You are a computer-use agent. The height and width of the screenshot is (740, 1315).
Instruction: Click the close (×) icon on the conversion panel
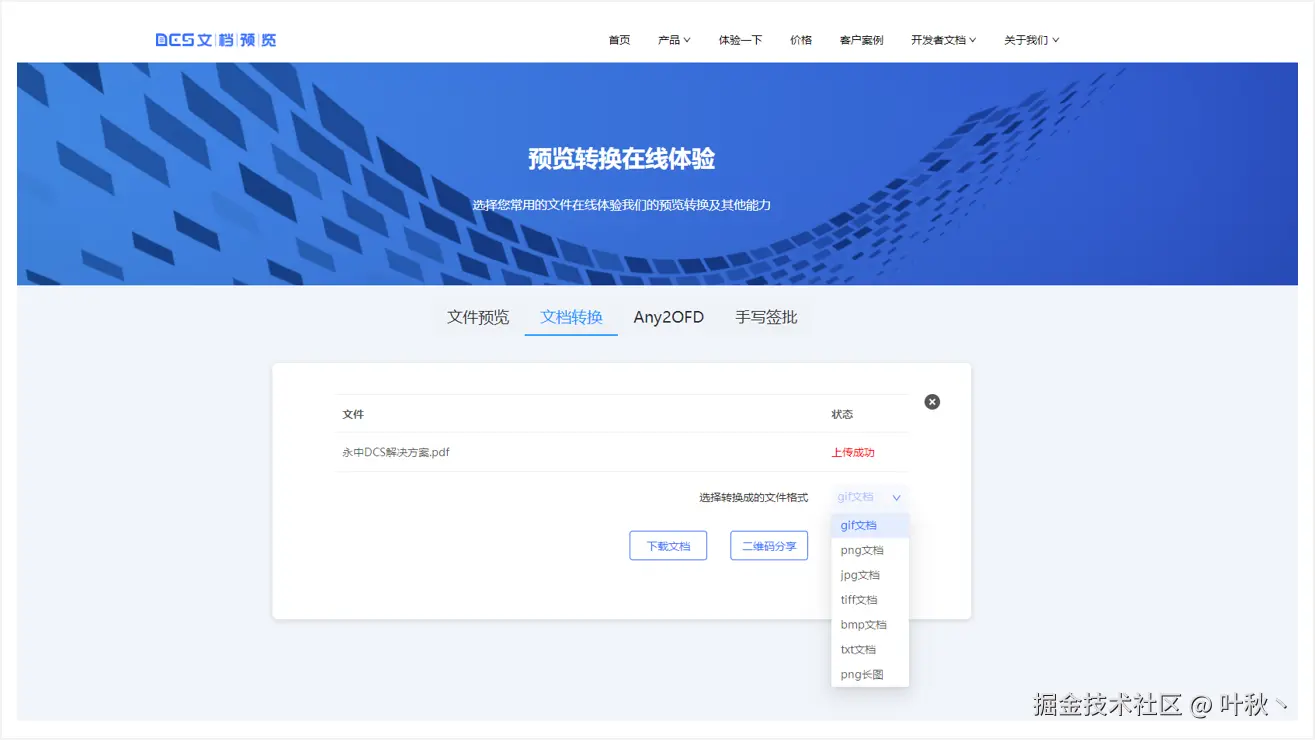point(931,401)
